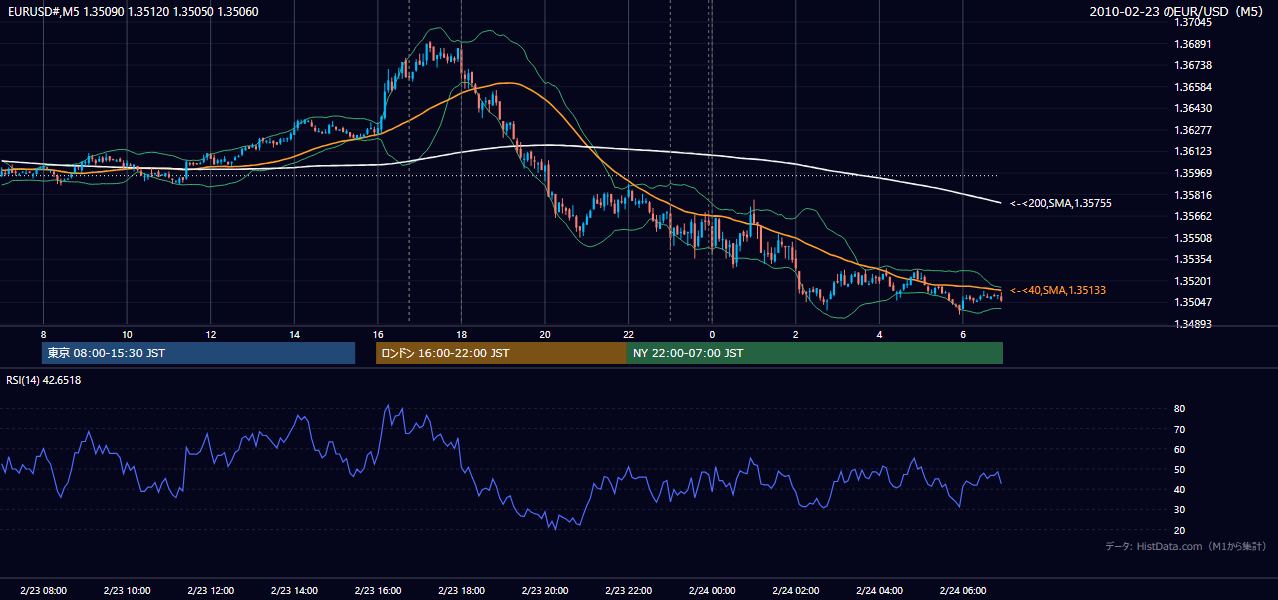The image size is (1278, 600).
Task: Click price axis value 1.36430
Action: [1194, 108]
